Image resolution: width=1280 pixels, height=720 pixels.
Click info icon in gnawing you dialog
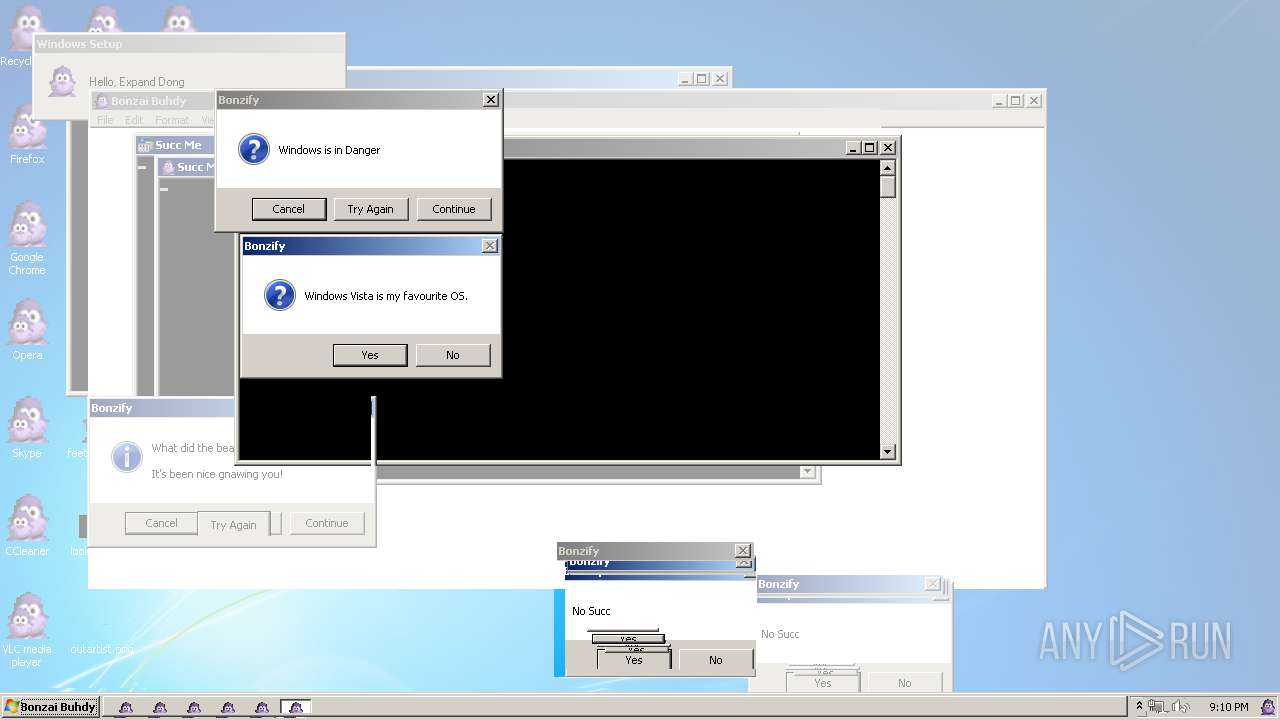click(x=127, y=457)
